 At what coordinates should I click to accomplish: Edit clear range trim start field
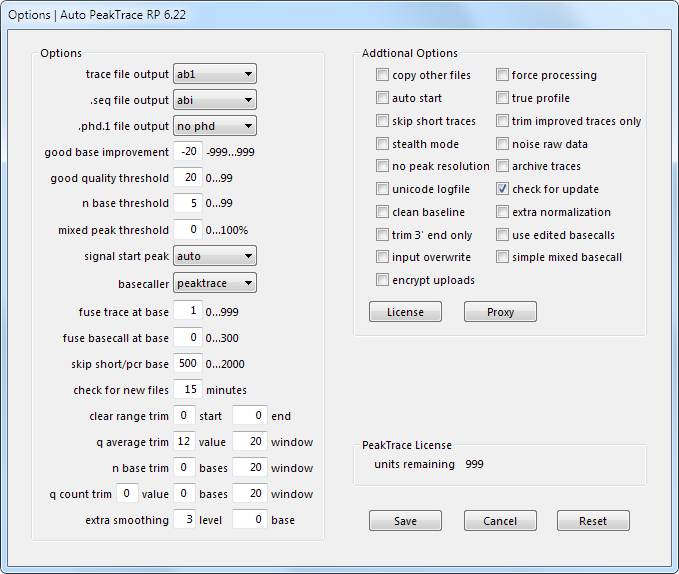(184, 415)
